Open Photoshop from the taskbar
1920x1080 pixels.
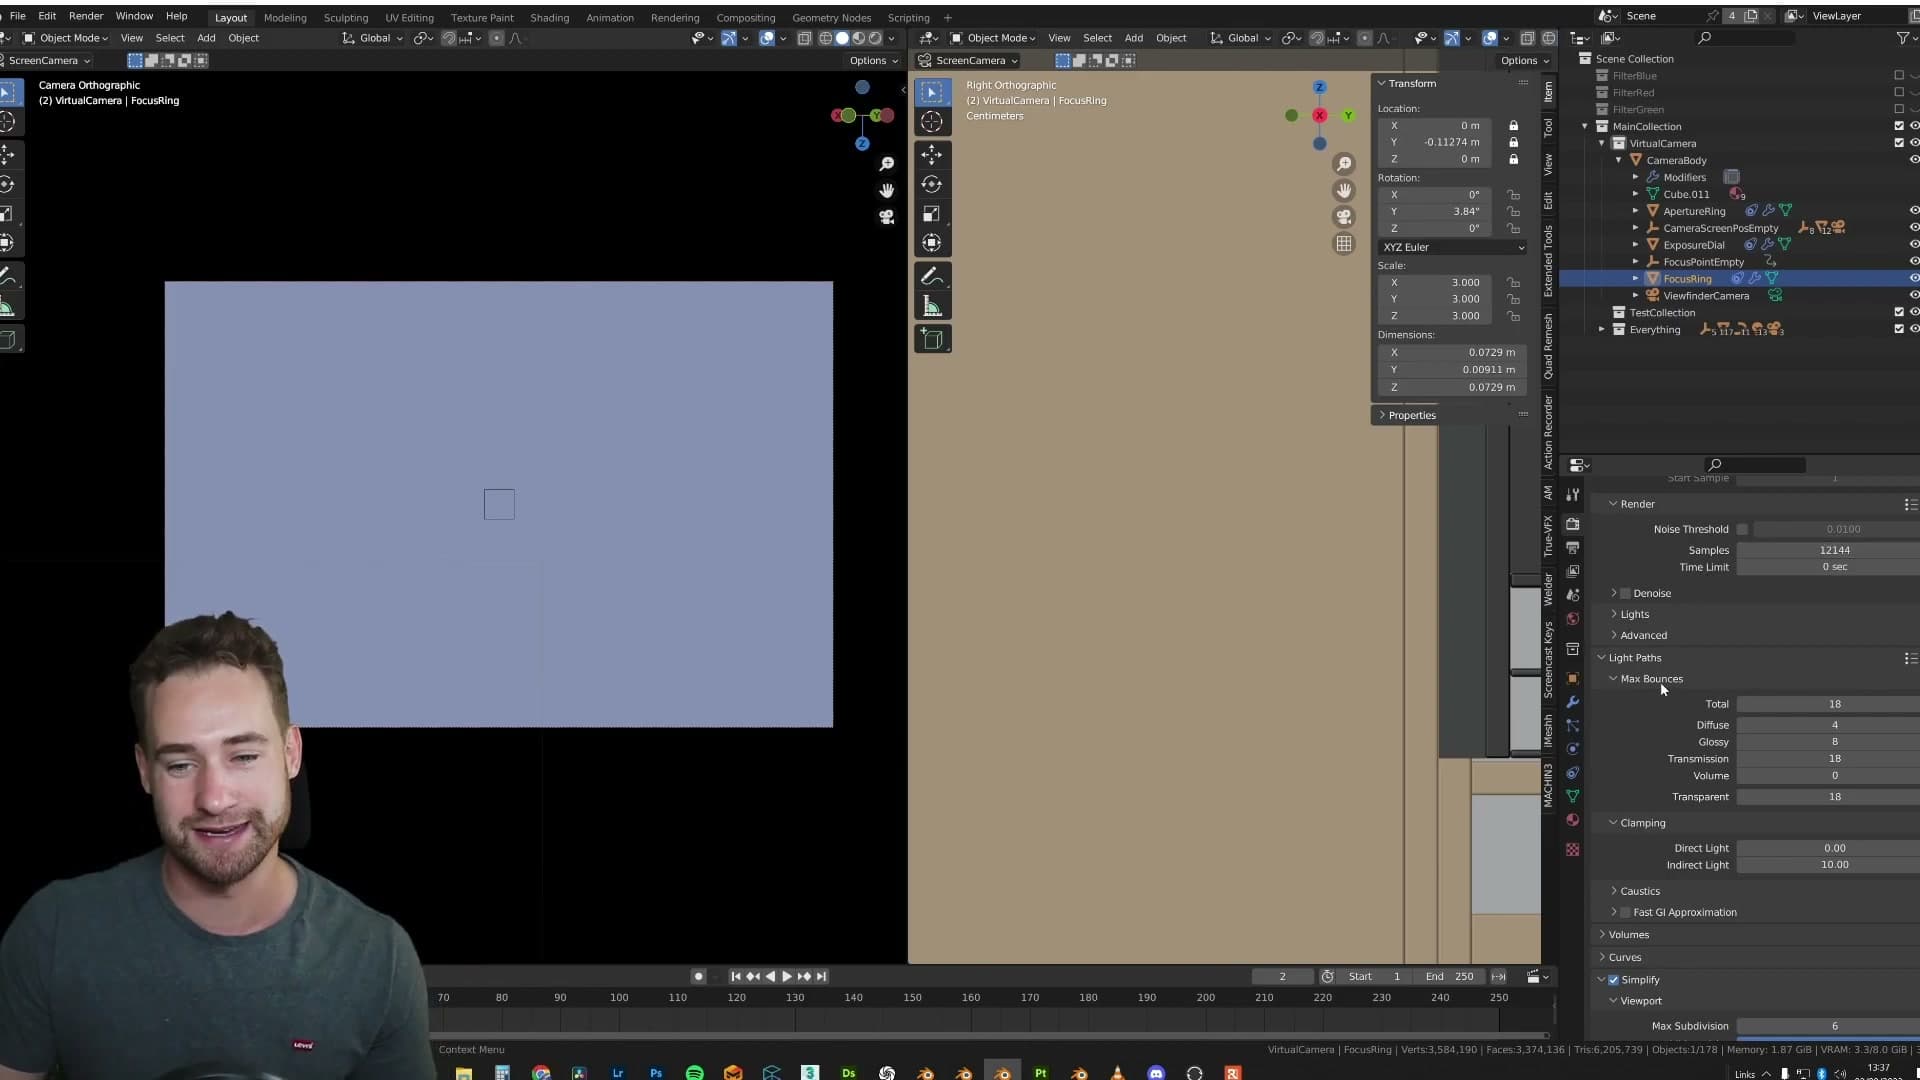(x=656, y=1073)
